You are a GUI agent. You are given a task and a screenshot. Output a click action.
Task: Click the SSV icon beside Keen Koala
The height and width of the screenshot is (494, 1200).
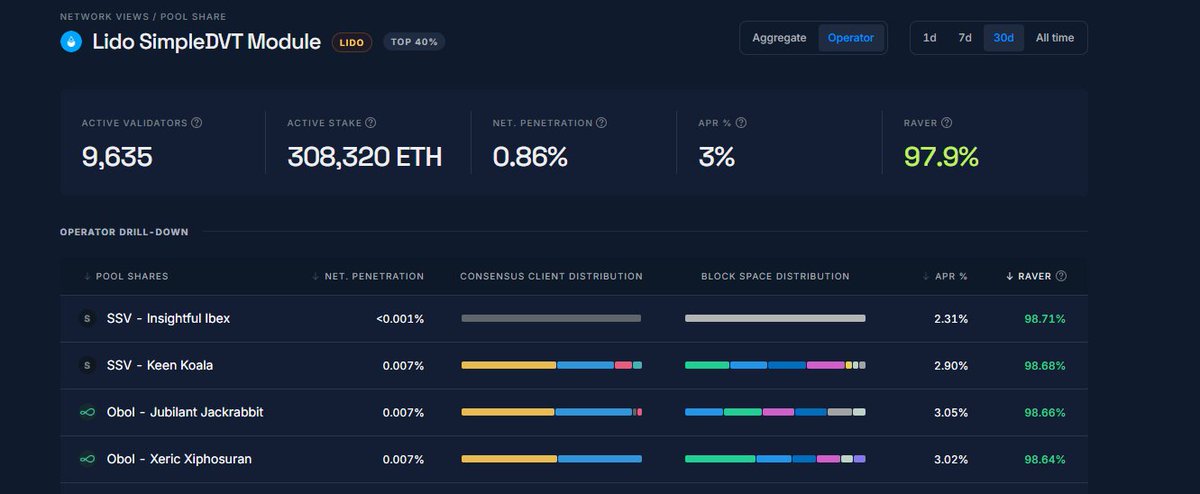[x=87, y=366]
